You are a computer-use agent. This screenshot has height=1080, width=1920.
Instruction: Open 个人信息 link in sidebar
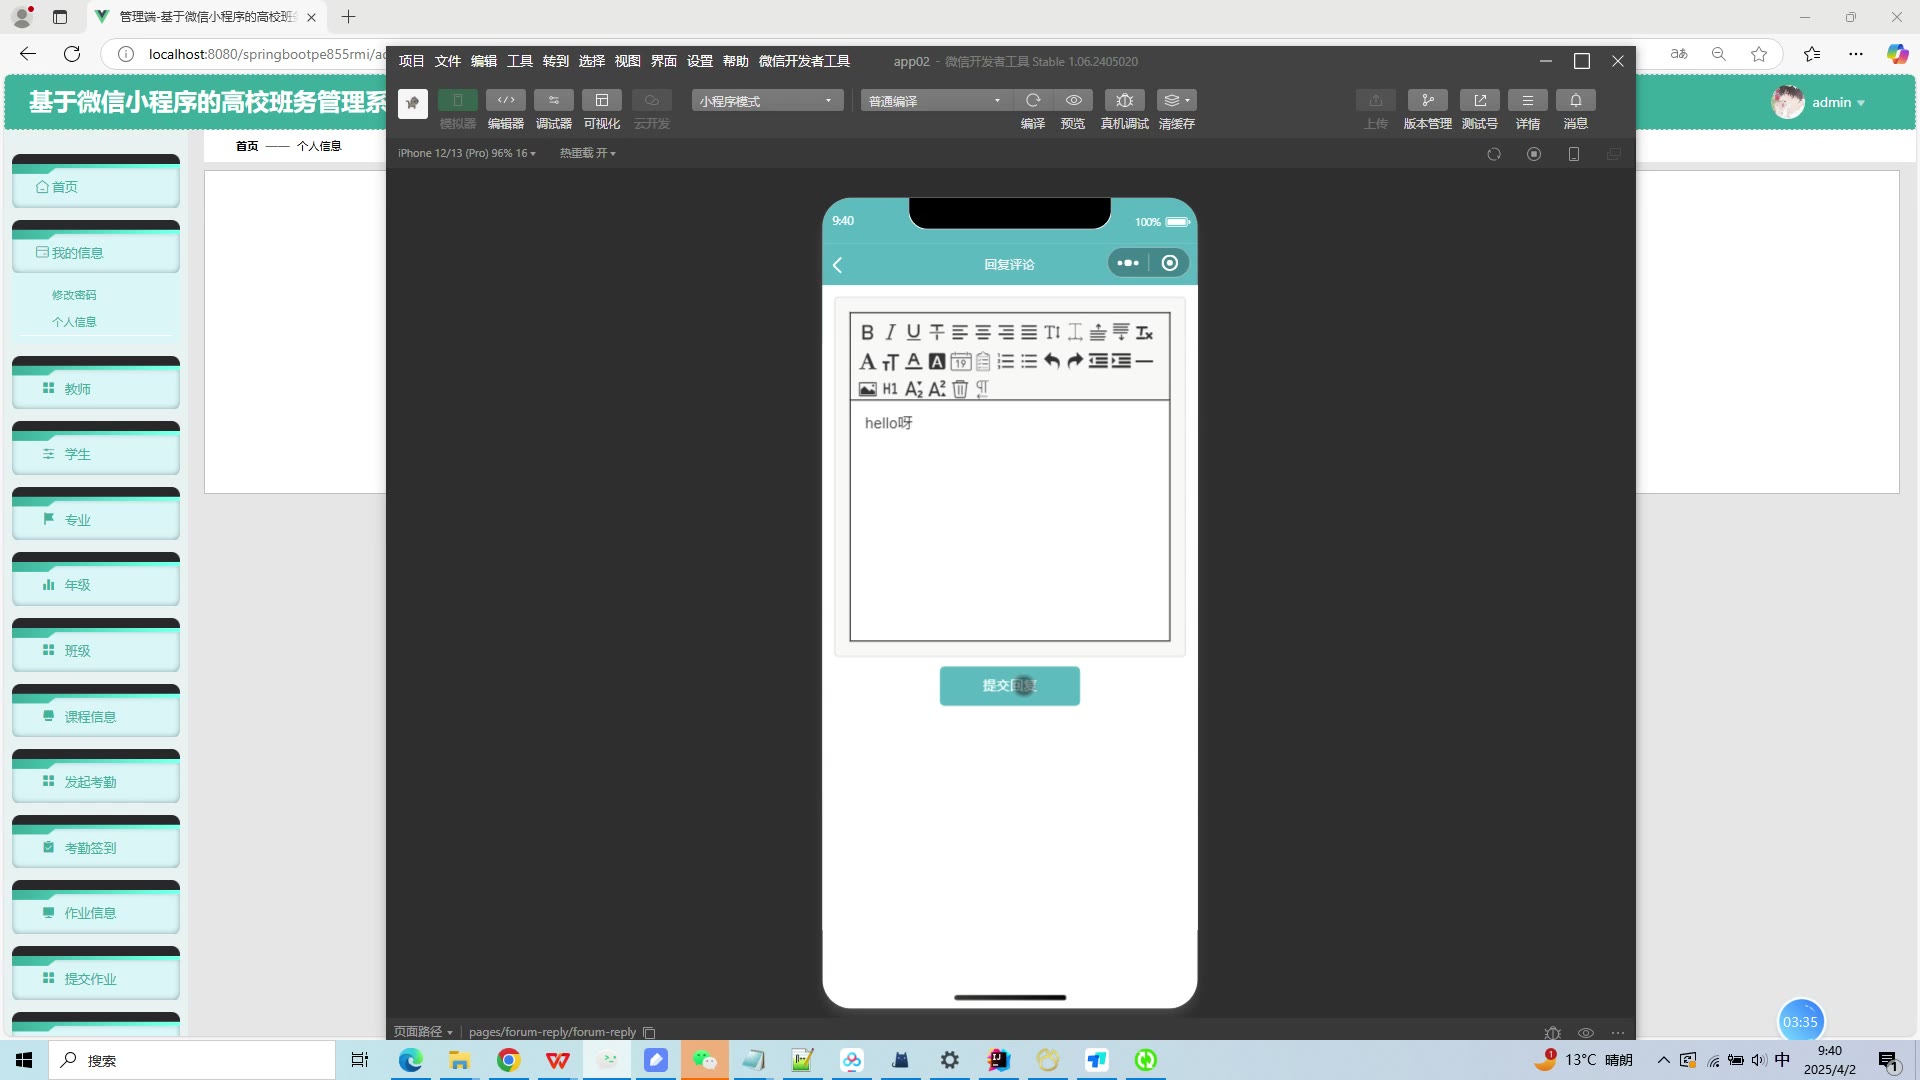pyautogui.click(x=74, y=322)
